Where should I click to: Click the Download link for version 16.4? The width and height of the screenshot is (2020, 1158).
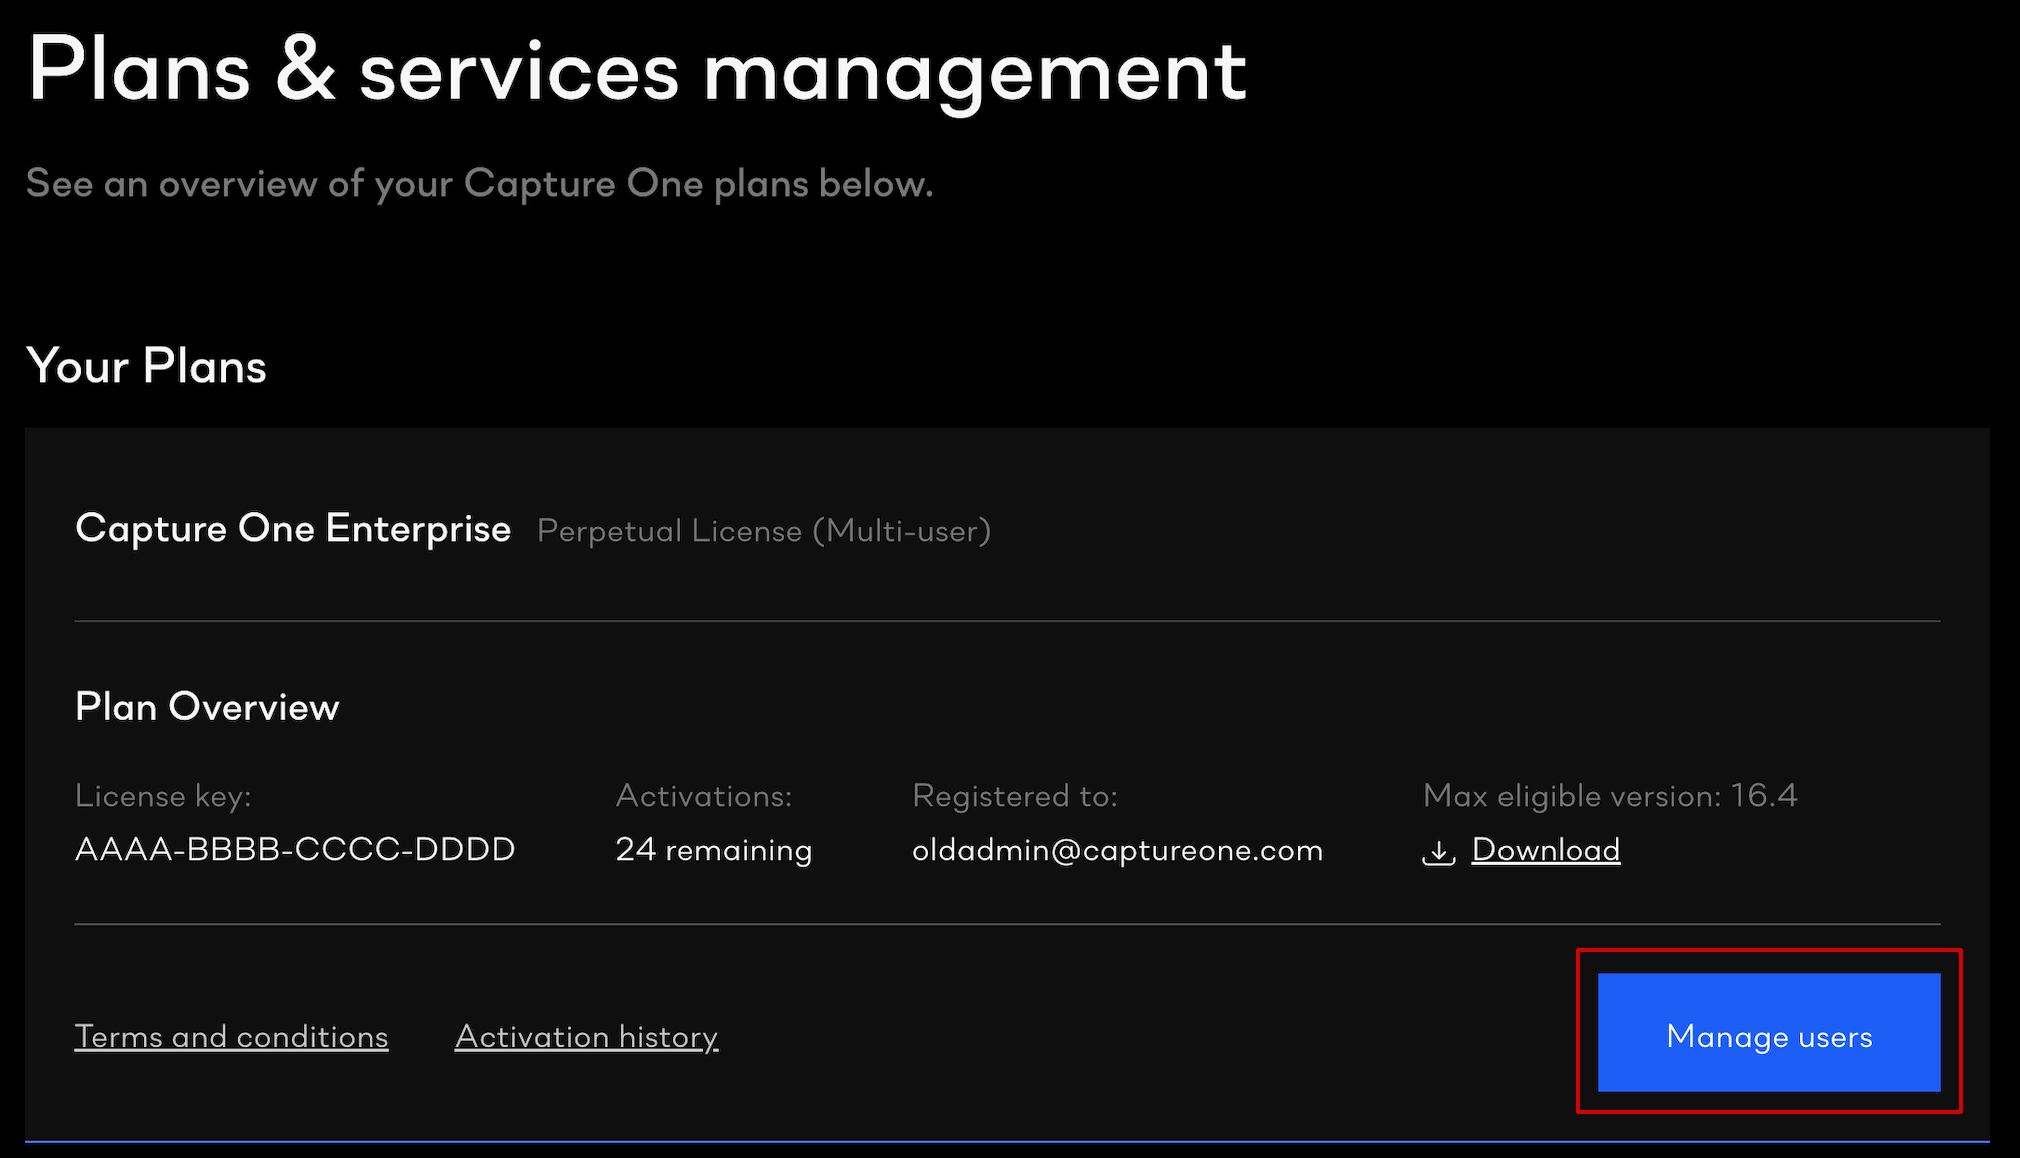click(1545, 849)
